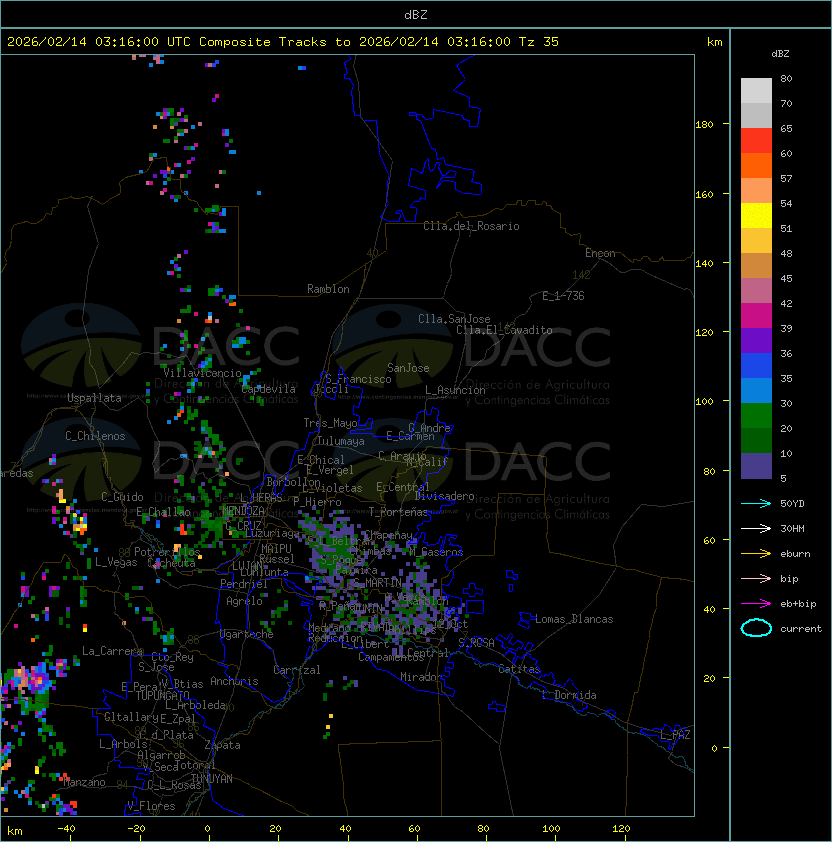Click the 'eburn' legend label

tap(795, 554)
